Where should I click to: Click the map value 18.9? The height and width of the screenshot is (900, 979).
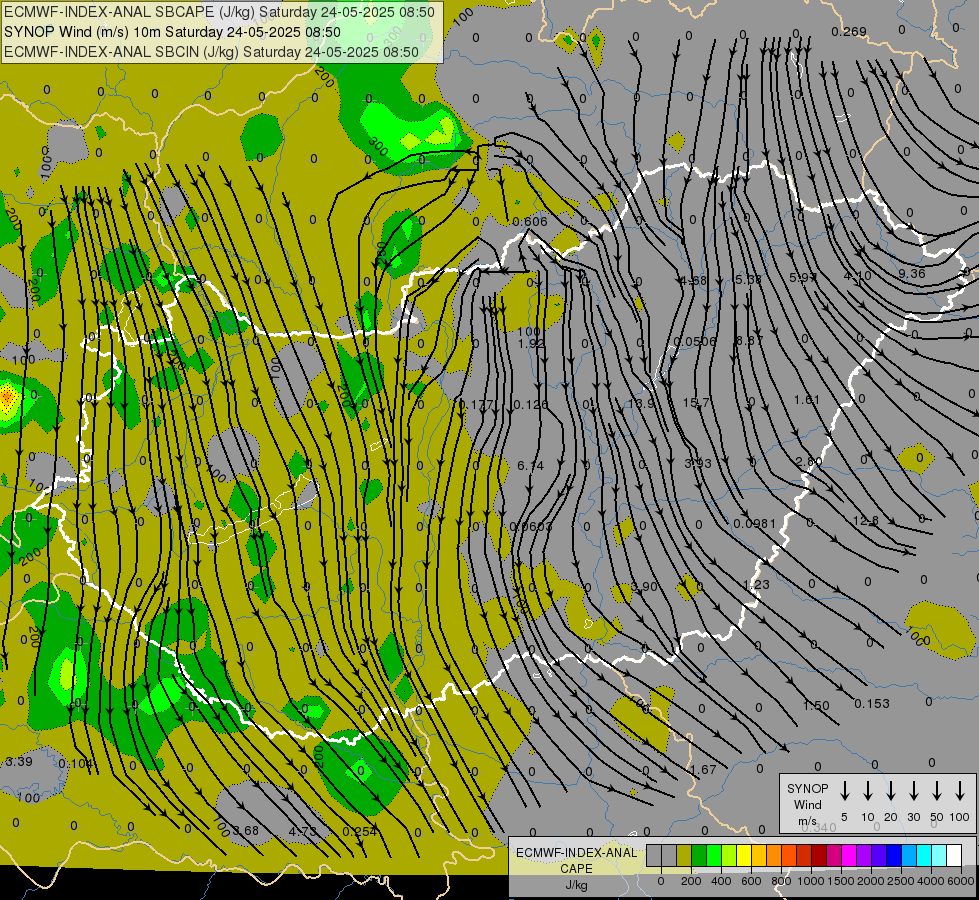[641, 403]
